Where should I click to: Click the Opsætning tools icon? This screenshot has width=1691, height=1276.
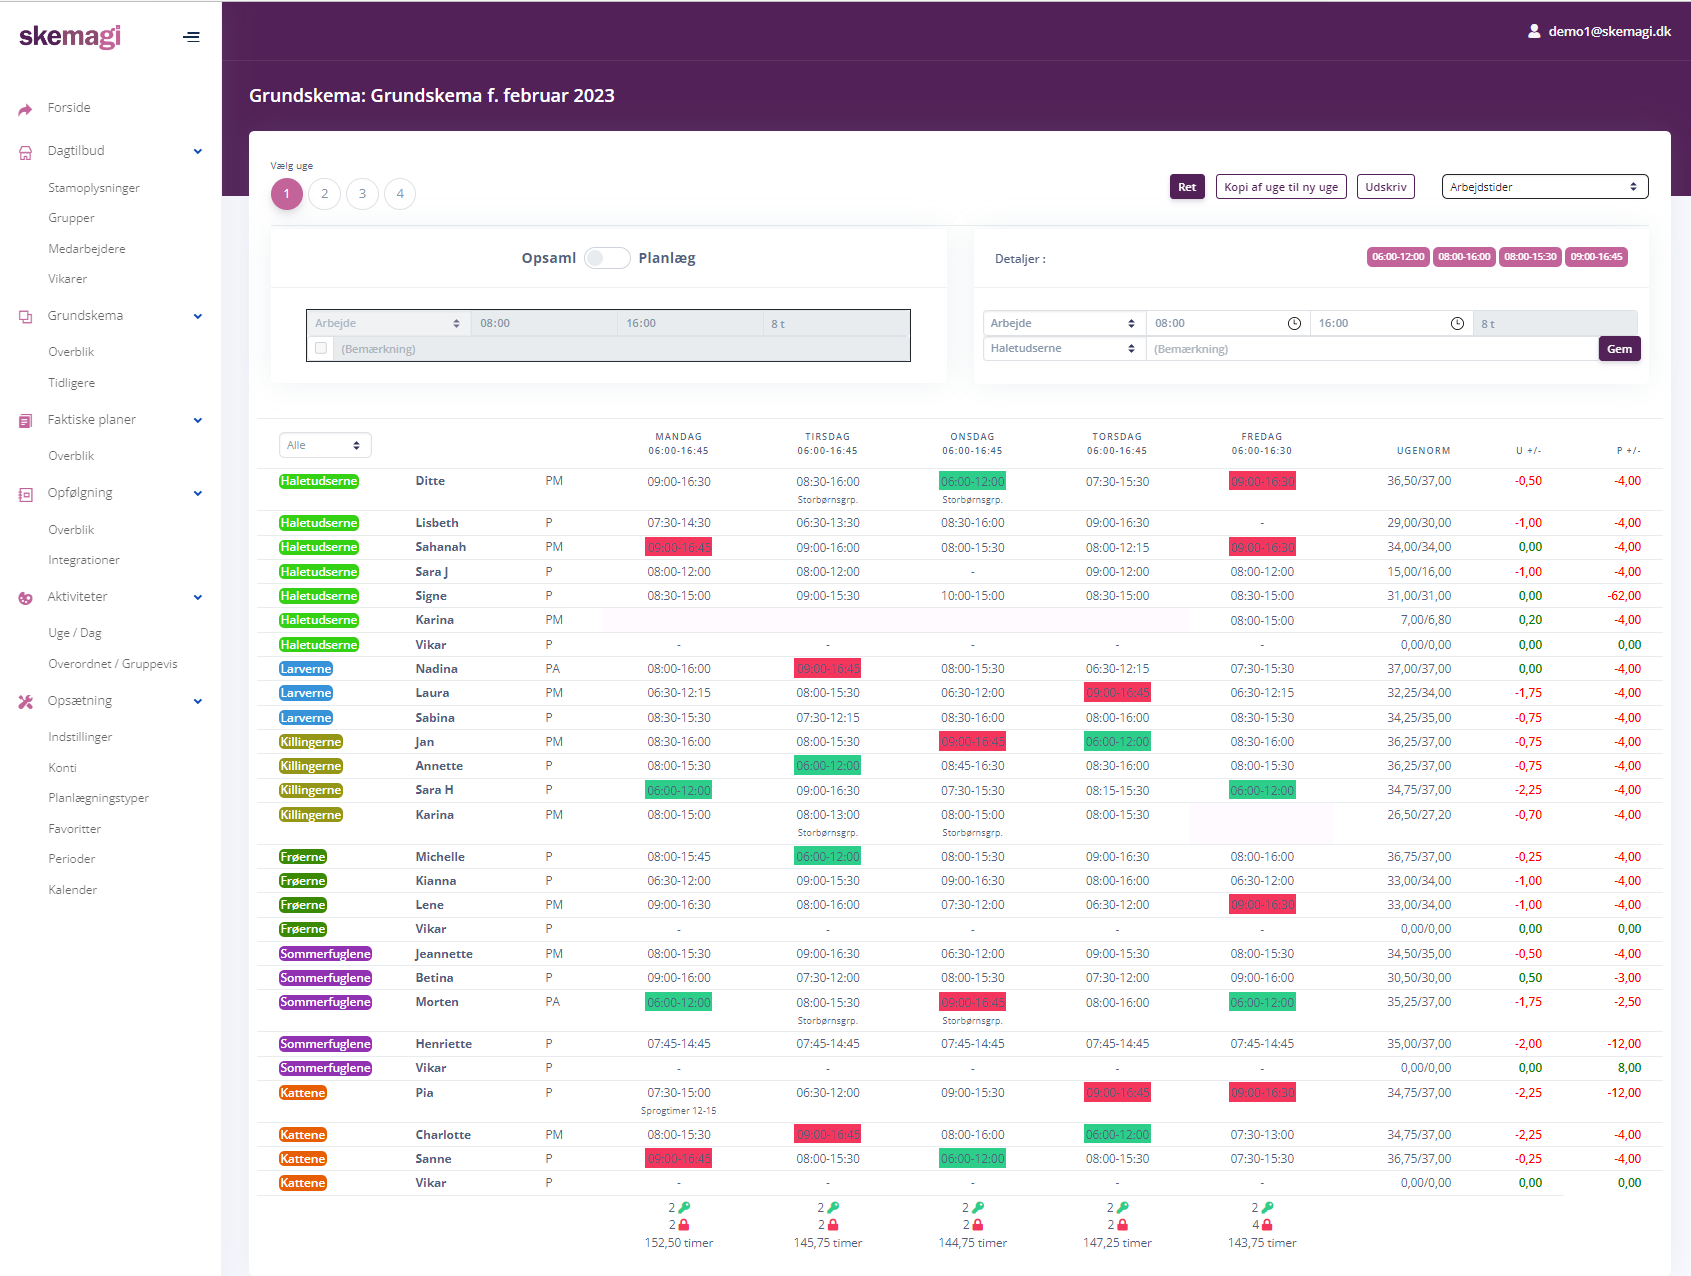(x=25, y=702)
